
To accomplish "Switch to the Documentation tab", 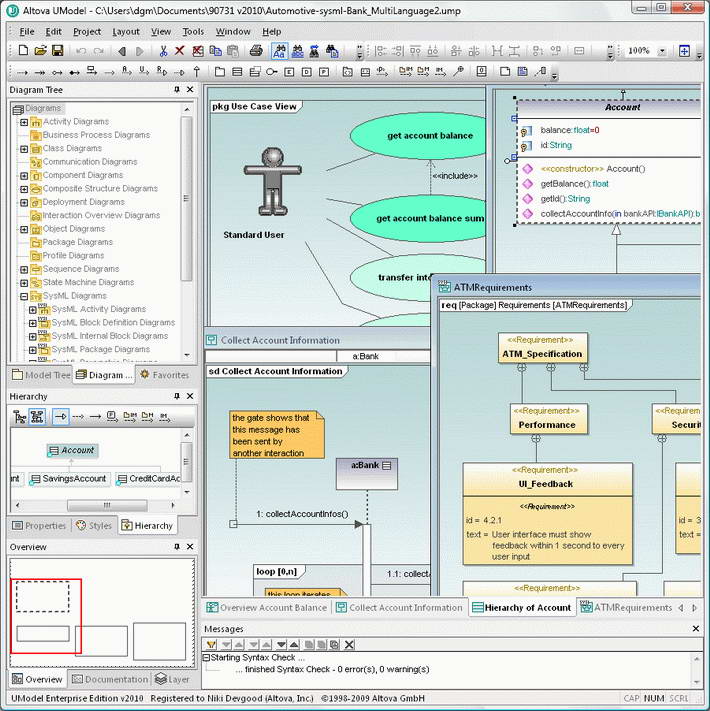I will tap(110, 679).
